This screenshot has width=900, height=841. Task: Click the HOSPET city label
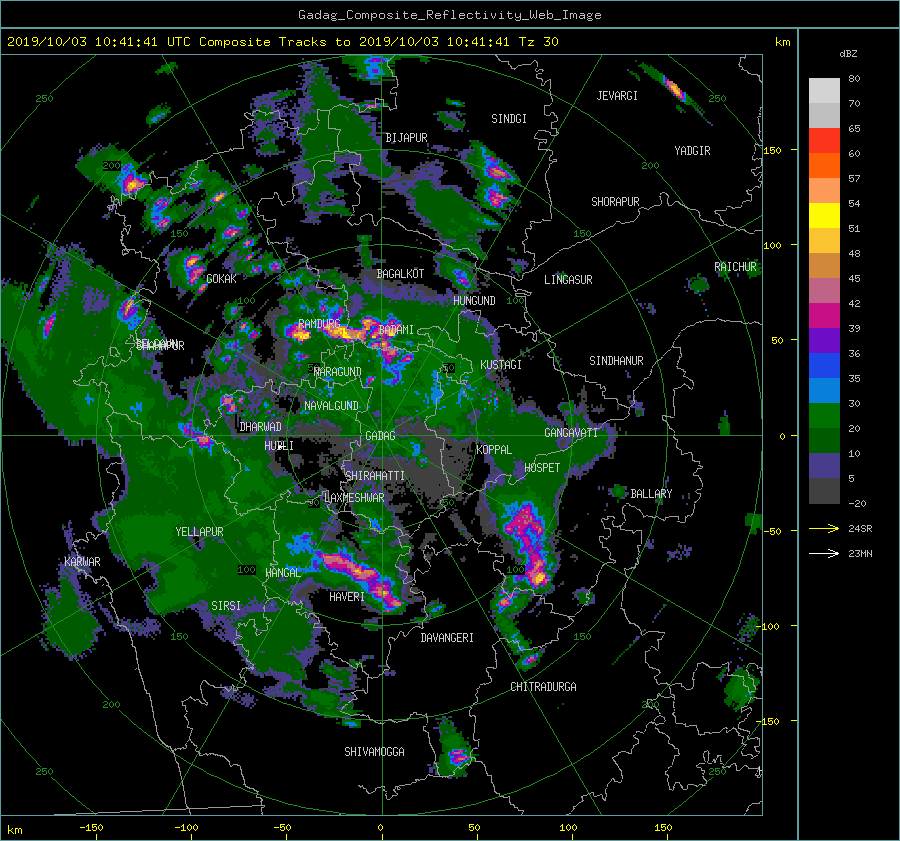coord(542,468)
